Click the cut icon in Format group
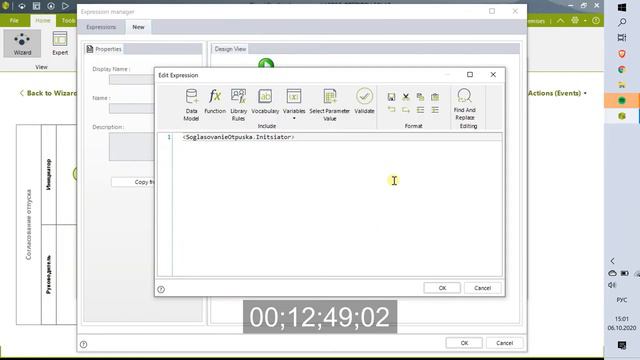This screenshot has height=360, width=640. [x=406, y=97]
